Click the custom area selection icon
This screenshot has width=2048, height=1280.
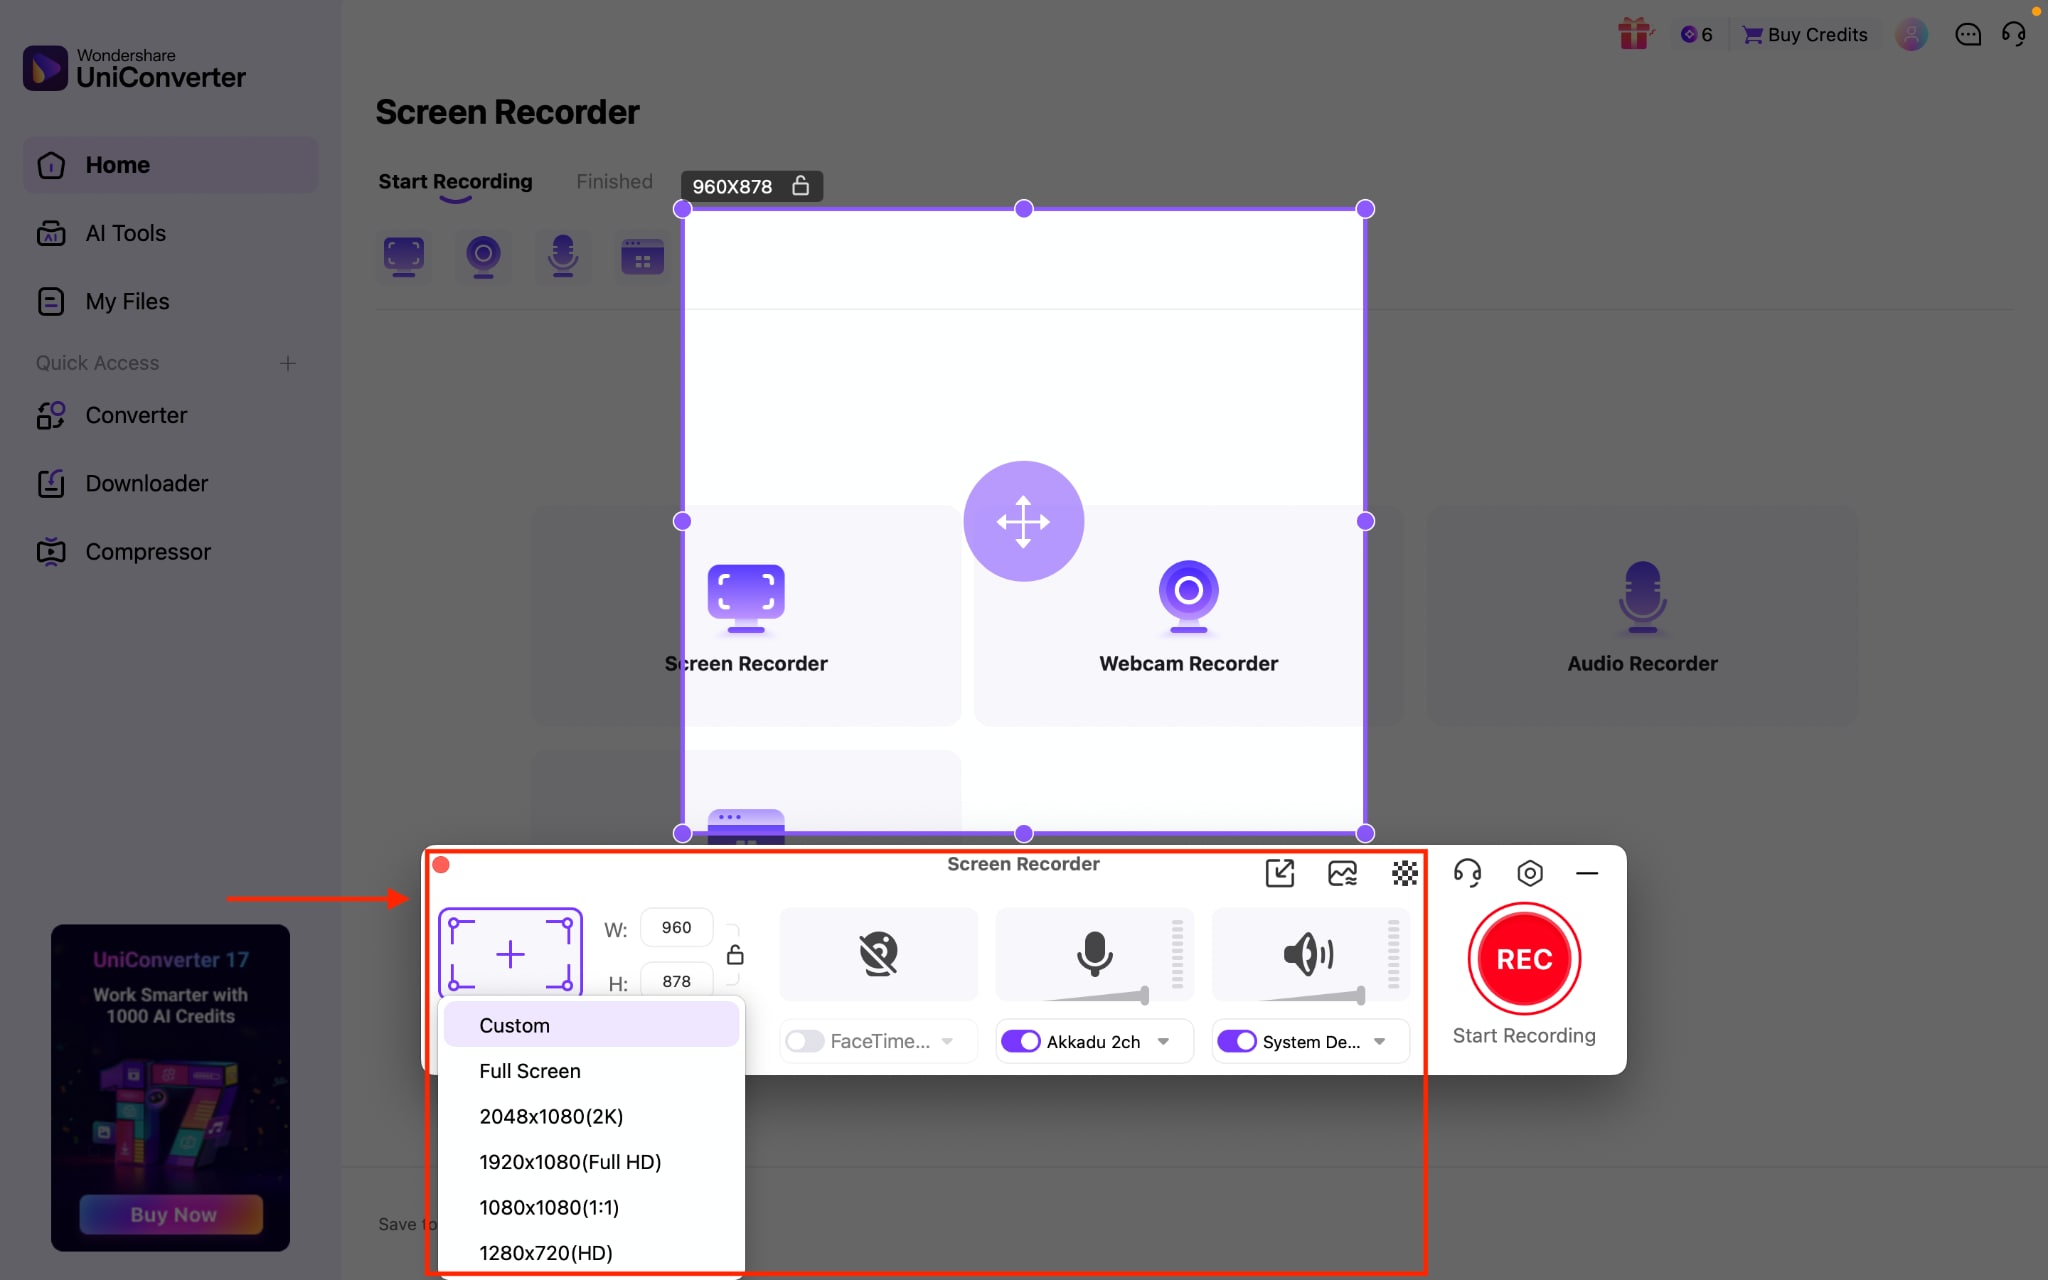[510, 954]
